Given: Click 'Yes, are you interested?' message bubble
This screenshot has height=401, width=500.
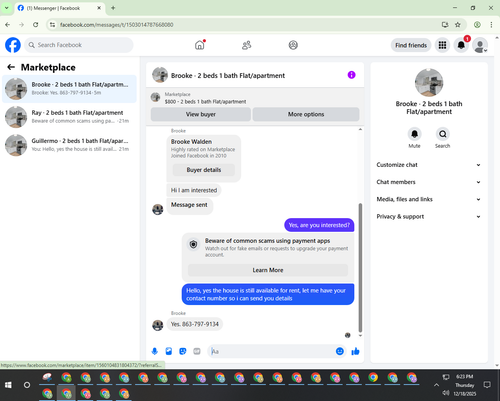Looking at the screenshot, I should tap(319, 225).
